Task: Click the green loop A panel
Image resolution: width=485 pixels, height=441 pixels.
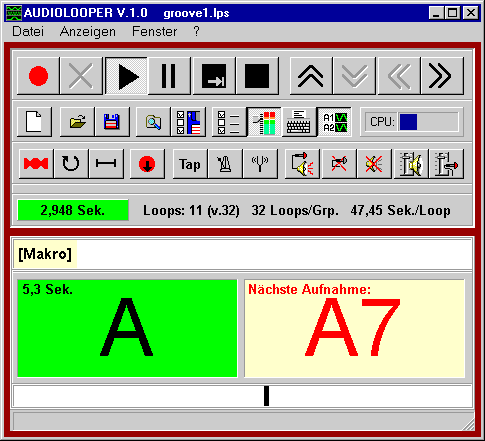Action: [127, 328]
